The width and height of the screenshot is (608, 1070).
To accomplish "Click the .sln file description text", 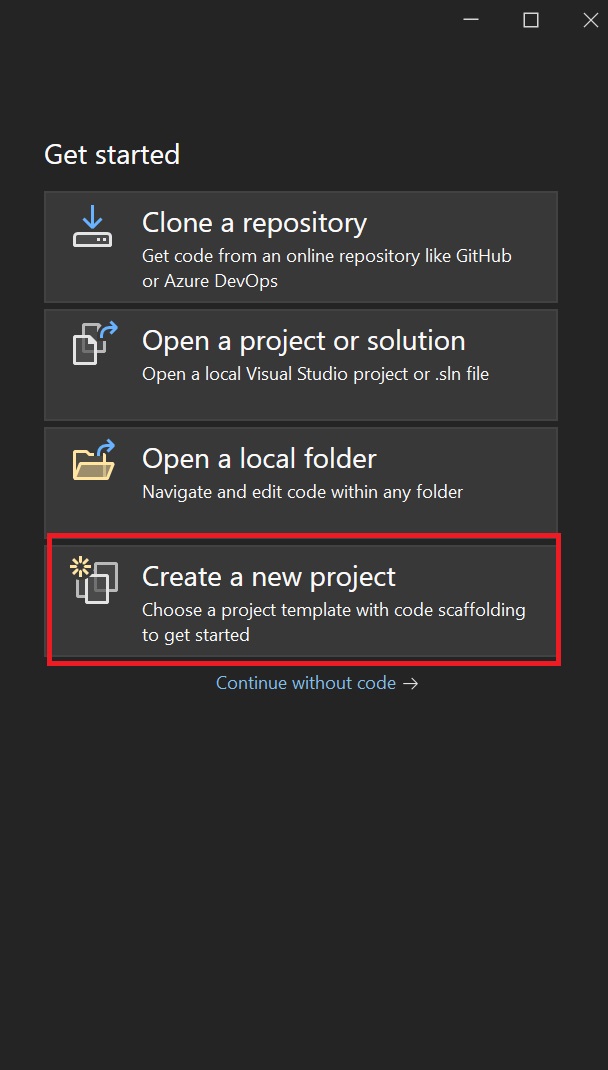I will [315, 374].
